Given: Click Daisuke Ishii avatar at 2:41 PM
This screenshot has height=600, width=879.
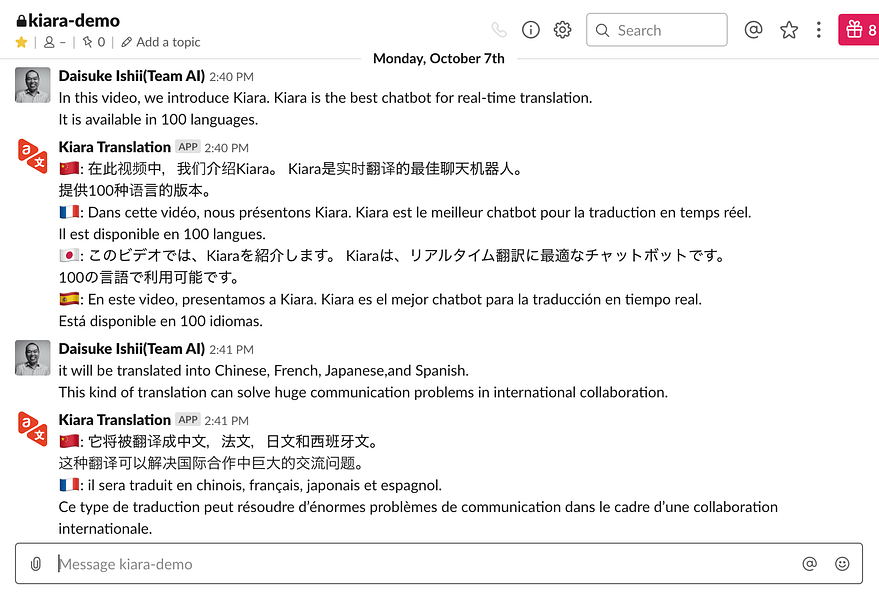Looking at the screenshot, I should point(33,358).
